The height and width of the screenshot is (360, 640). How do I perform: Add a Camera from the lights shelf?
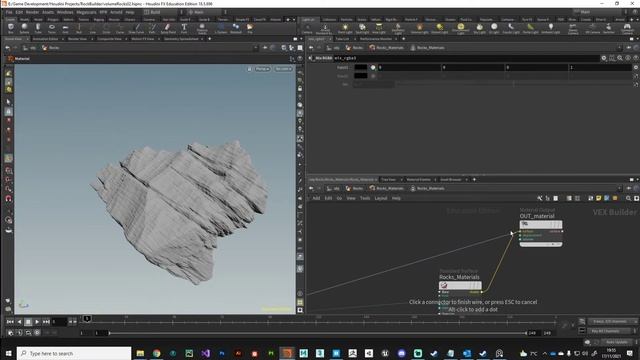point(307,28)
